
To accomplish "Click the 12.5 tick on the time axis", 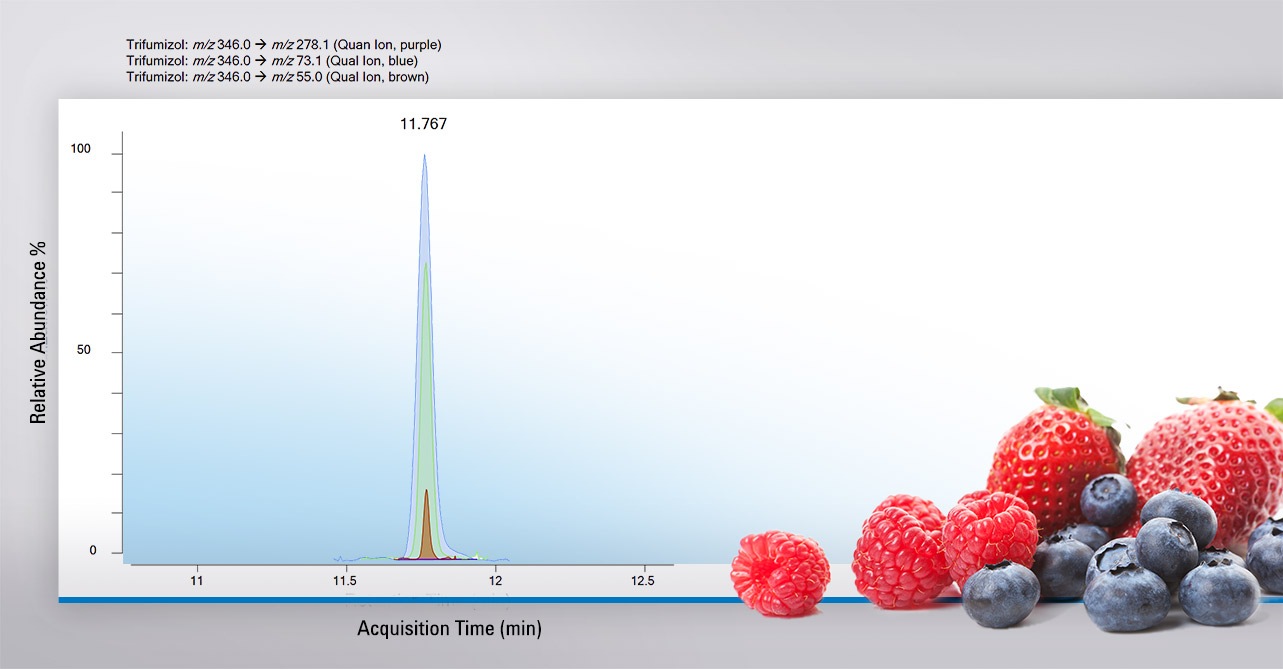I will 642,580.
